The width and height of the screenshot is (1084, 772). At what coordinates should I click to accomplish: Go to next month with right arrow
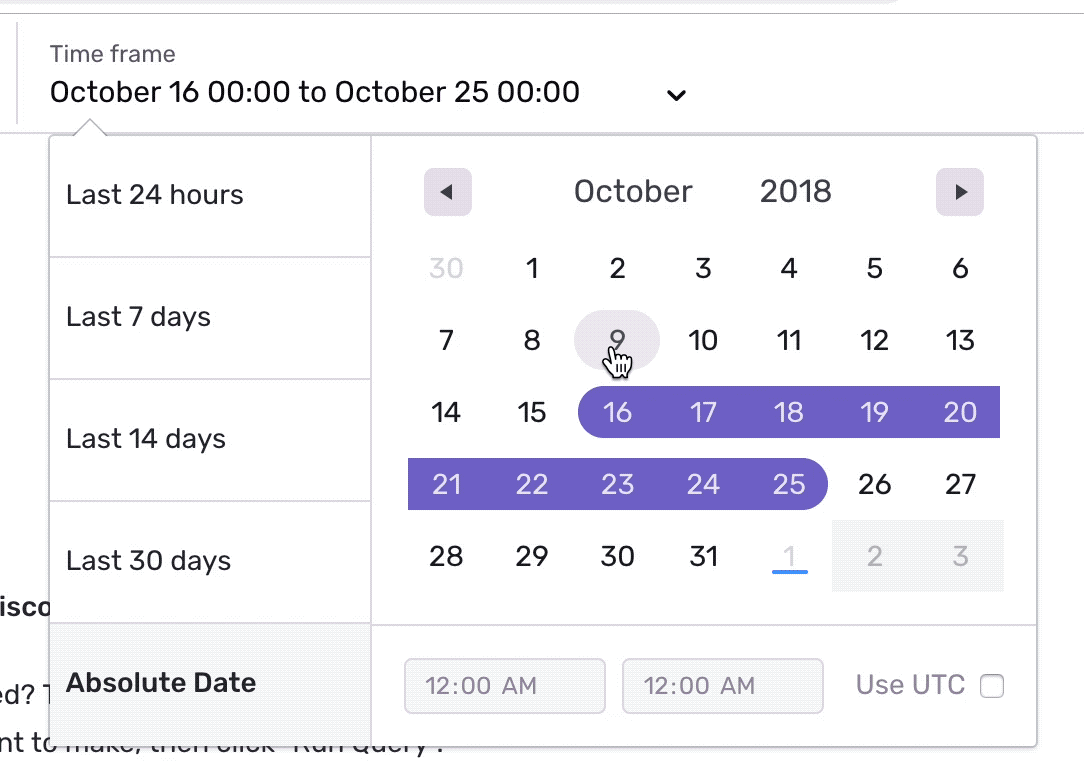960,192
